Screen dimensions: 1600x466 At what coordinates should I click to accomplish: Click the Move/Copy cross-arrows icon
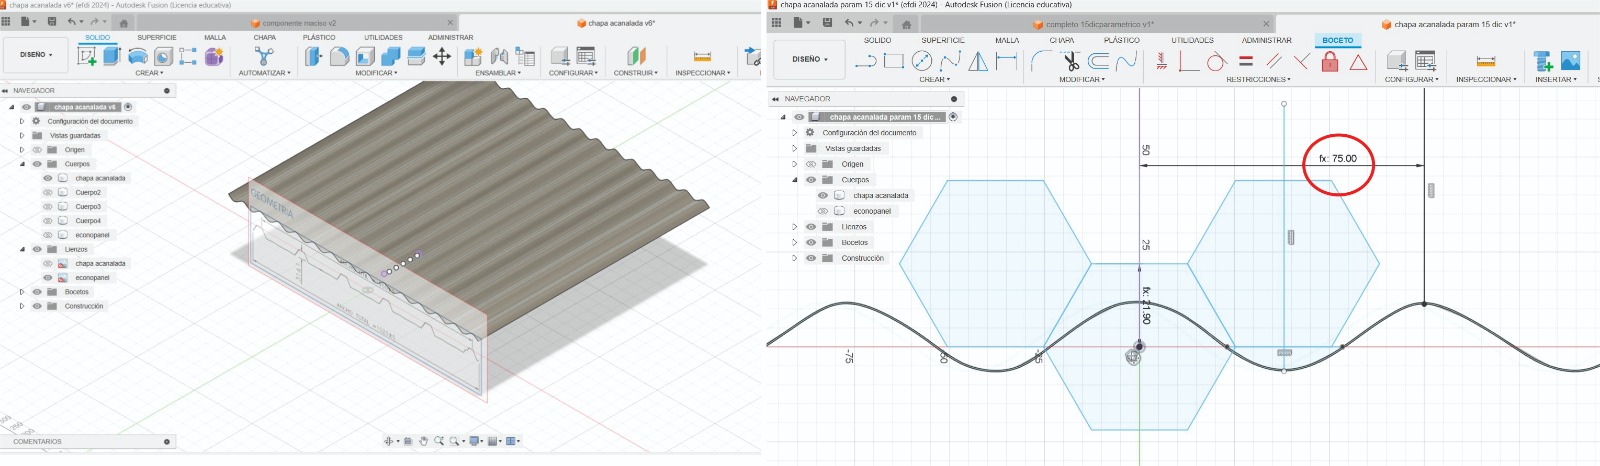click(442, 57)
